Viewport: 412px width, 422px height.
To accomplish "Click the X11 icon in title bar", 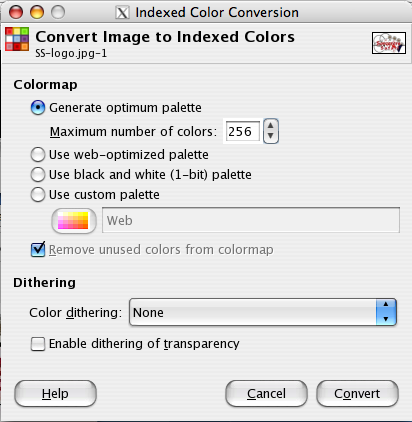I will pos(122,13).
